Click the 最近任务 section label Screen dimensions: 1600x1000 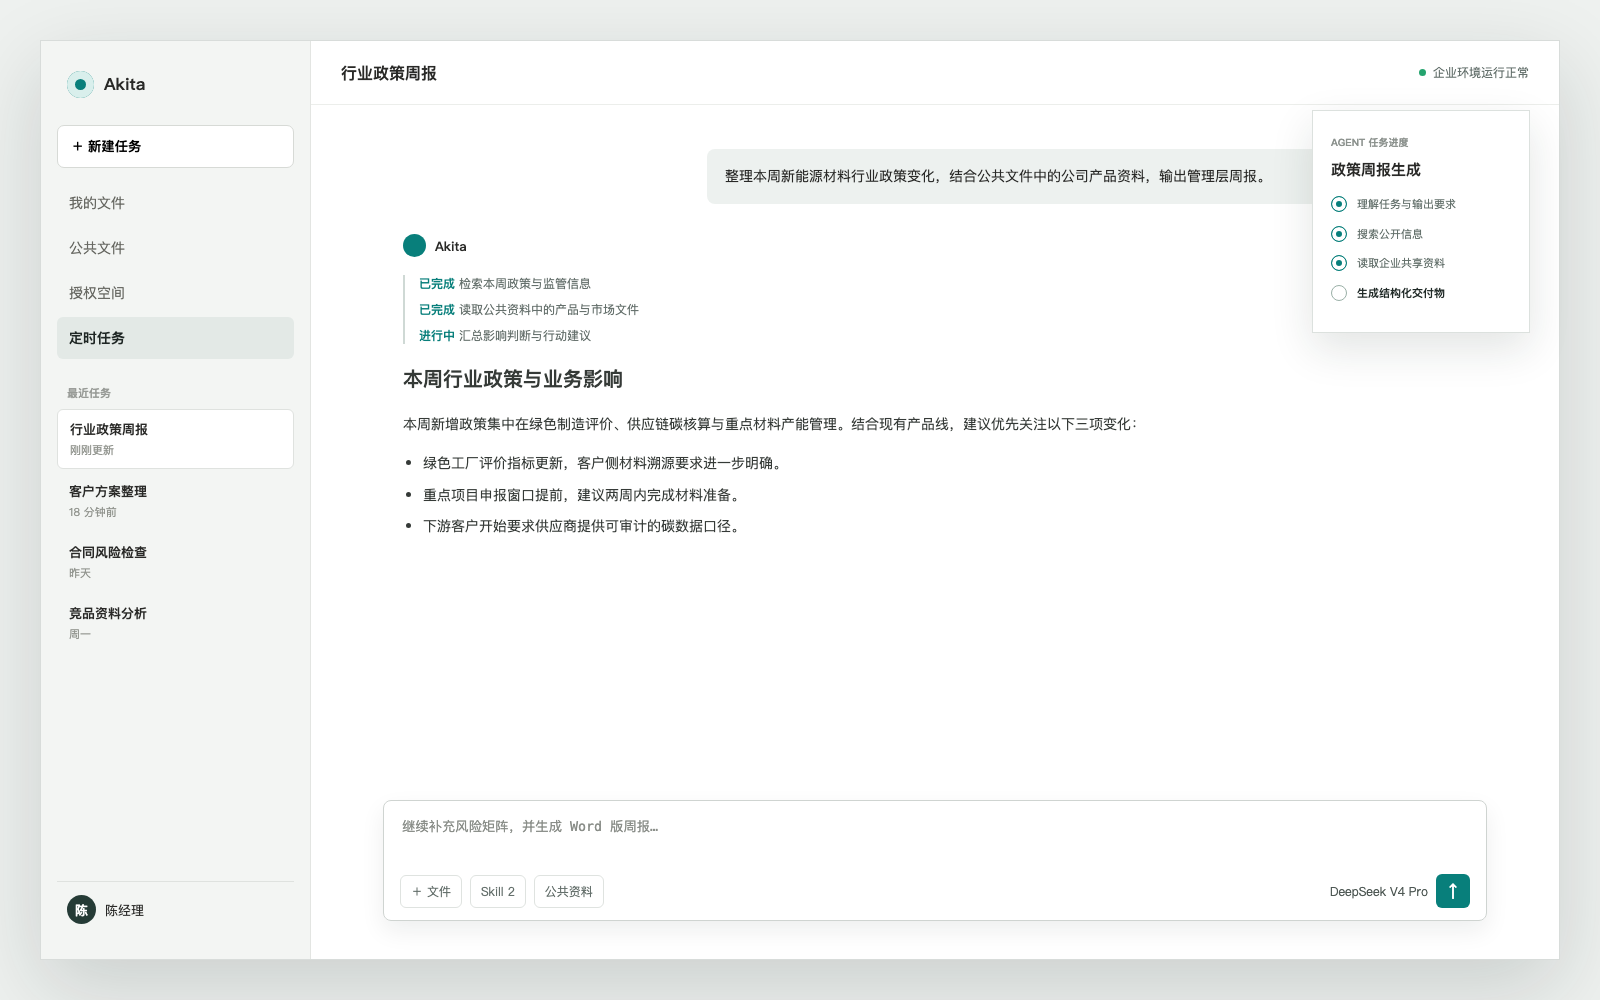[89, 393]
